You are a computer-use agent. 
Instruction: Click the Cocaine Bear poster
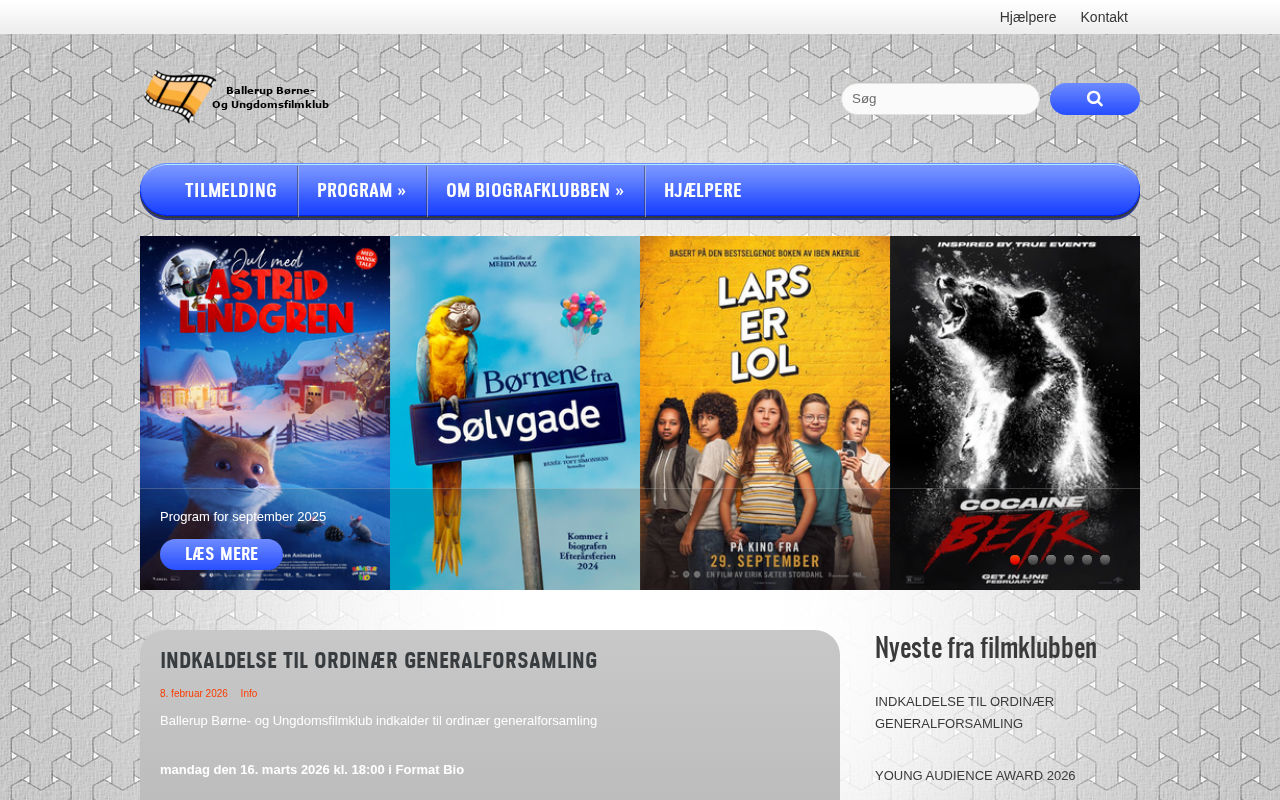pyautogui.click(x=1015, y=413)
